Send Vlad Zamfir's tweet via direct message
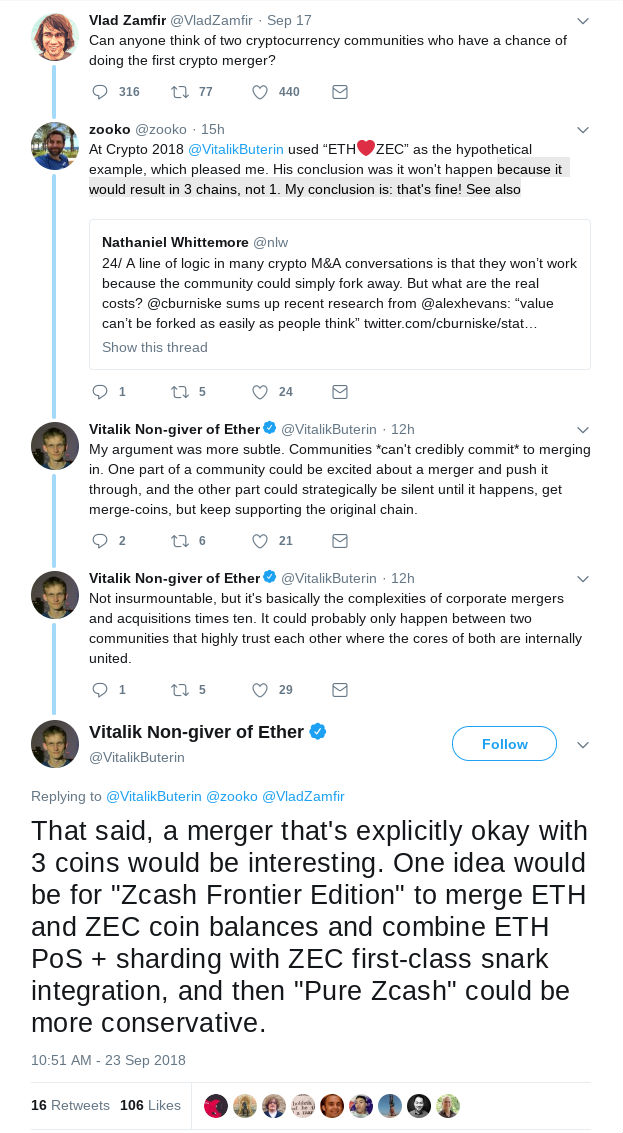 pyautogui.click(x=339, y=92)
